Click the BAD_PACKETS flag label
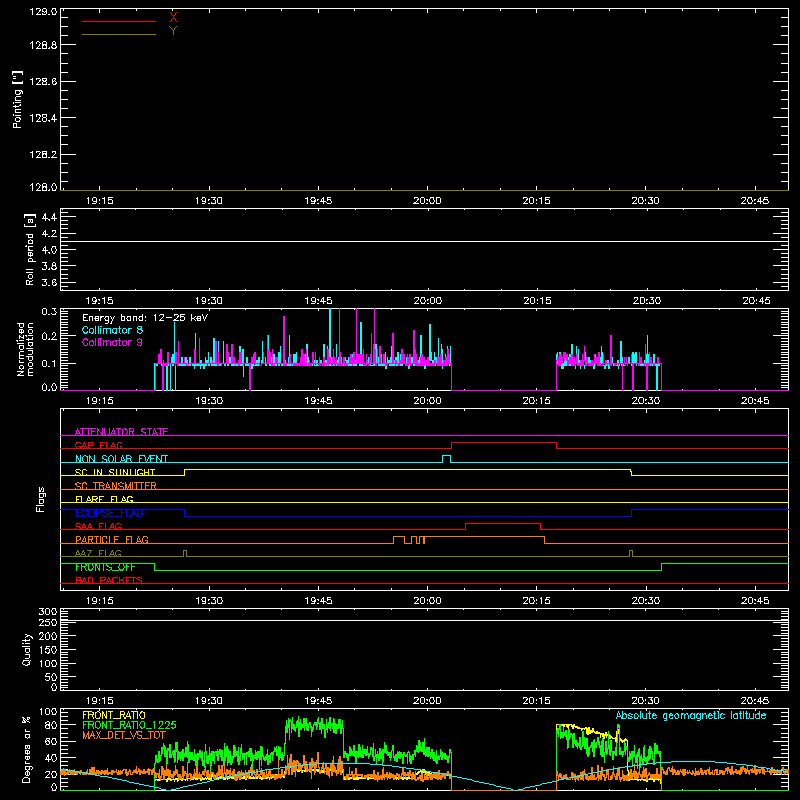This screenshot has width=800, height=800. tap(109, 580)
